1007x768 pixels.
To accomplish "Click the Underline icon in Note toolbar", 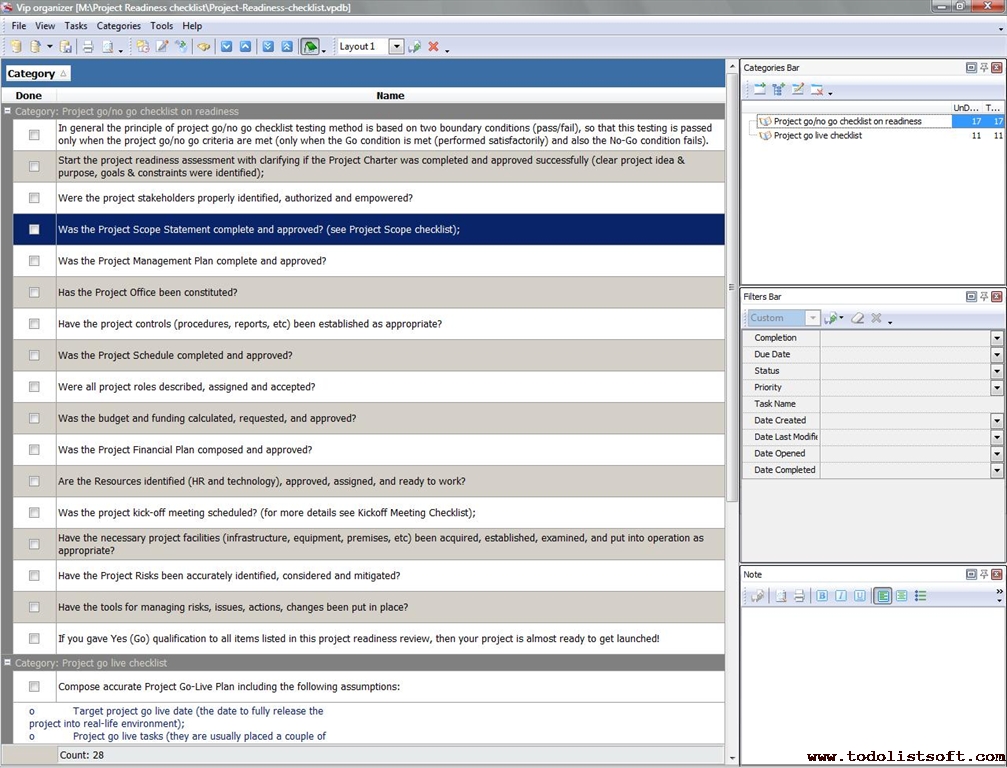I will point(859,596).
